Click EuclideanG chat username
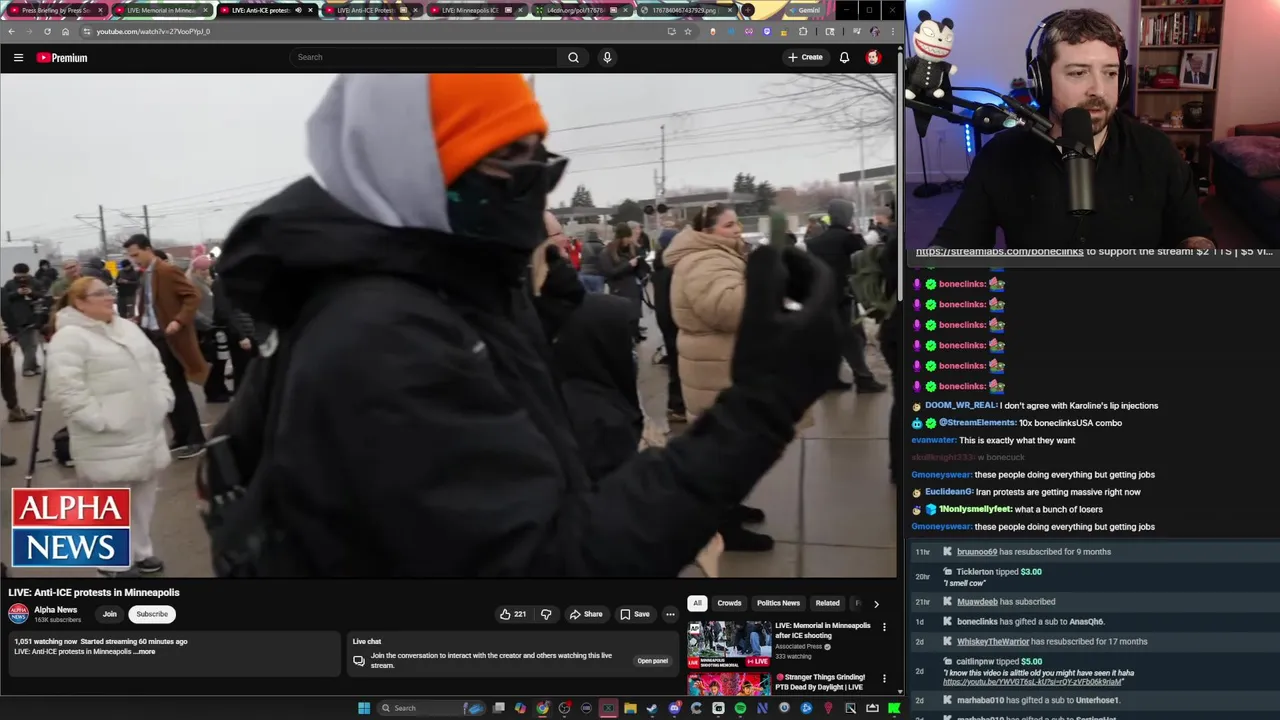Image resolution: width=1280 pixels, height=720 pixels. [949, 492]
